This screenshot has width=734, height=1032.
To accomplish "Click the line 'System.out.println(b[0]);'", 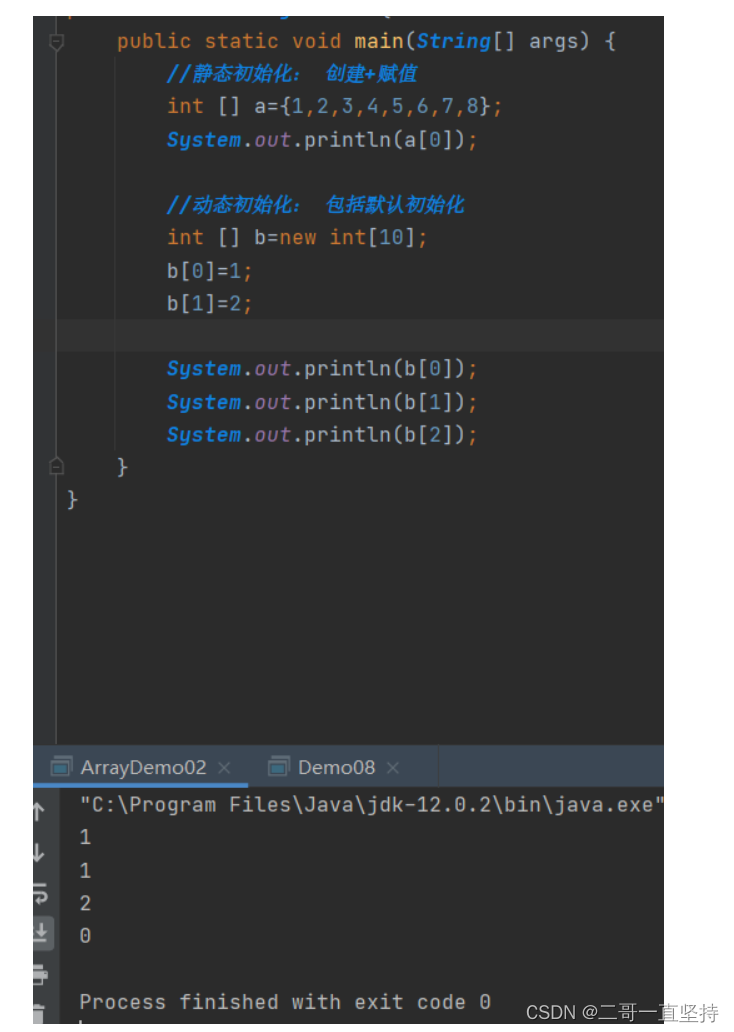I will tap(322, 369).
